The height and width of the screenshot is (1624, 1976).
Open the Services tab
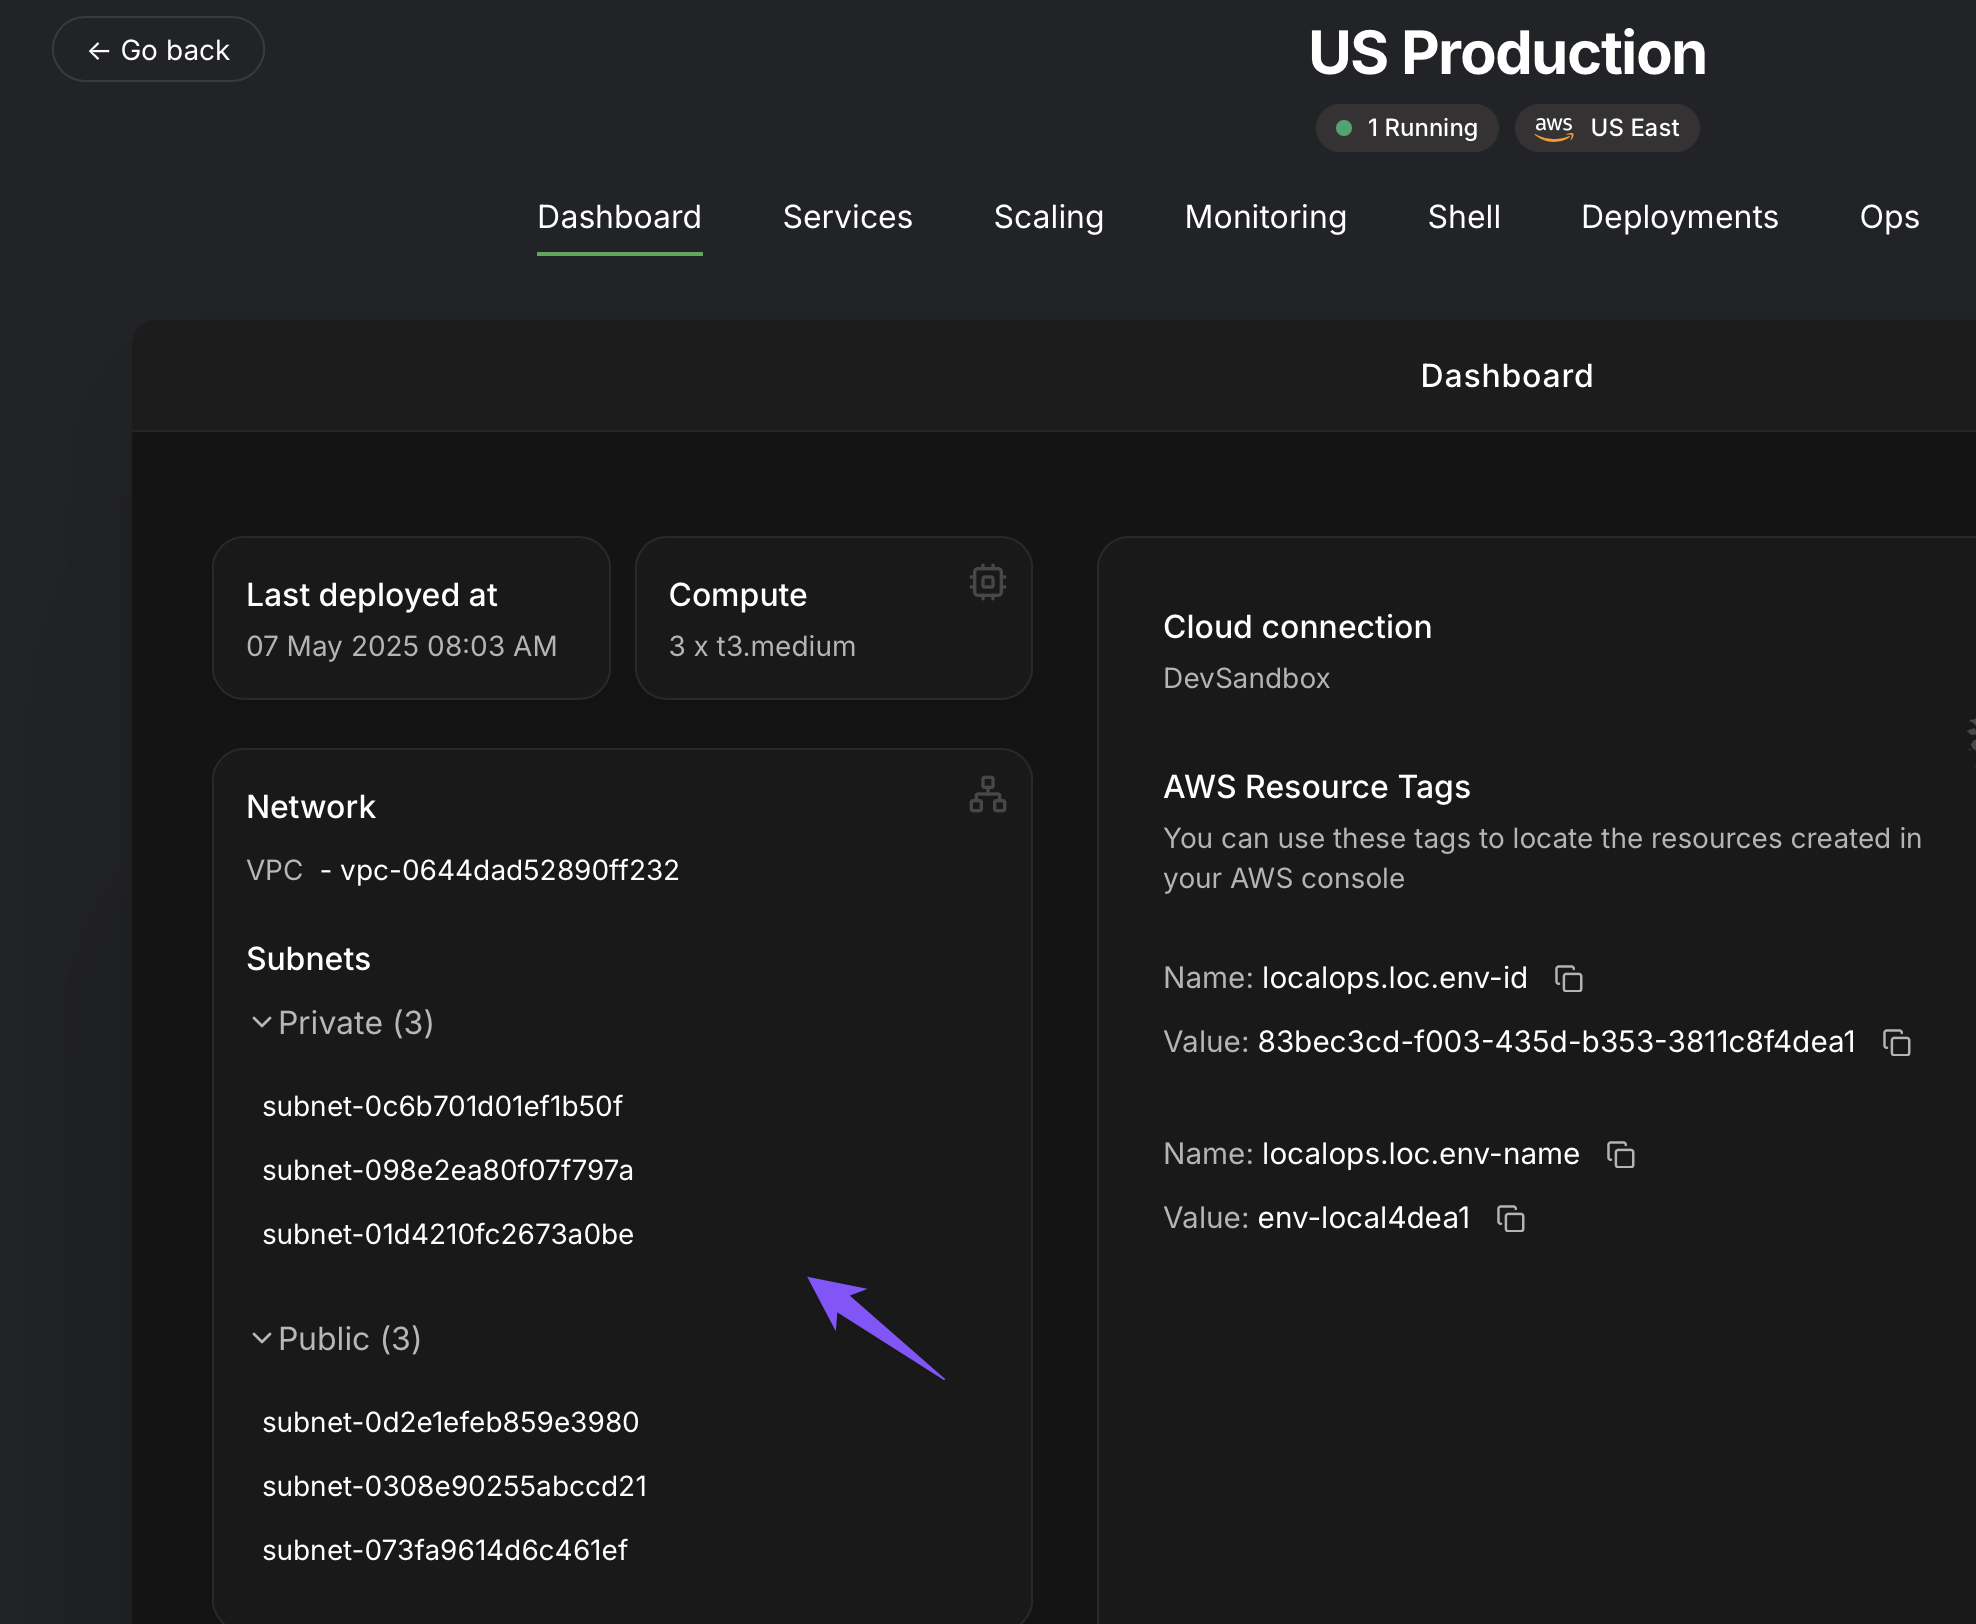pyautogui.click(x=847, y=217)
